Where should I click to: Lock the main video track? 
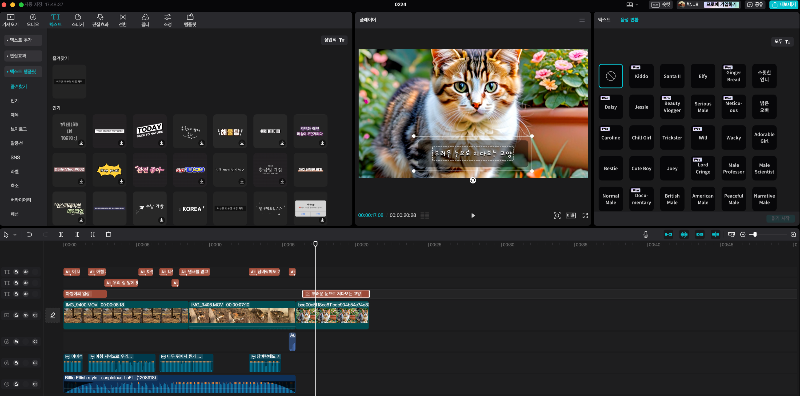pos(16,315)
